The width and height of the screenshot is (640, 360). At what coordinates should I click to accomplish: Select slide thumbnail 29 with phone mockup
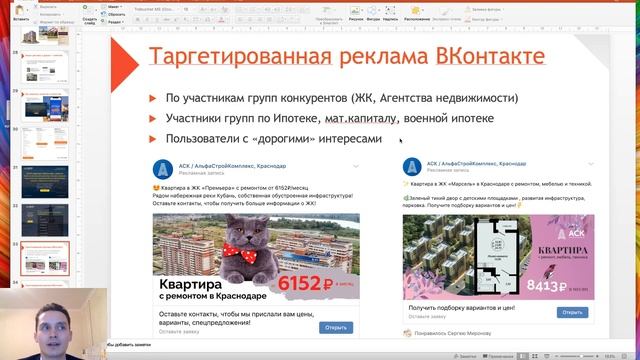click(x=44, y=106)
